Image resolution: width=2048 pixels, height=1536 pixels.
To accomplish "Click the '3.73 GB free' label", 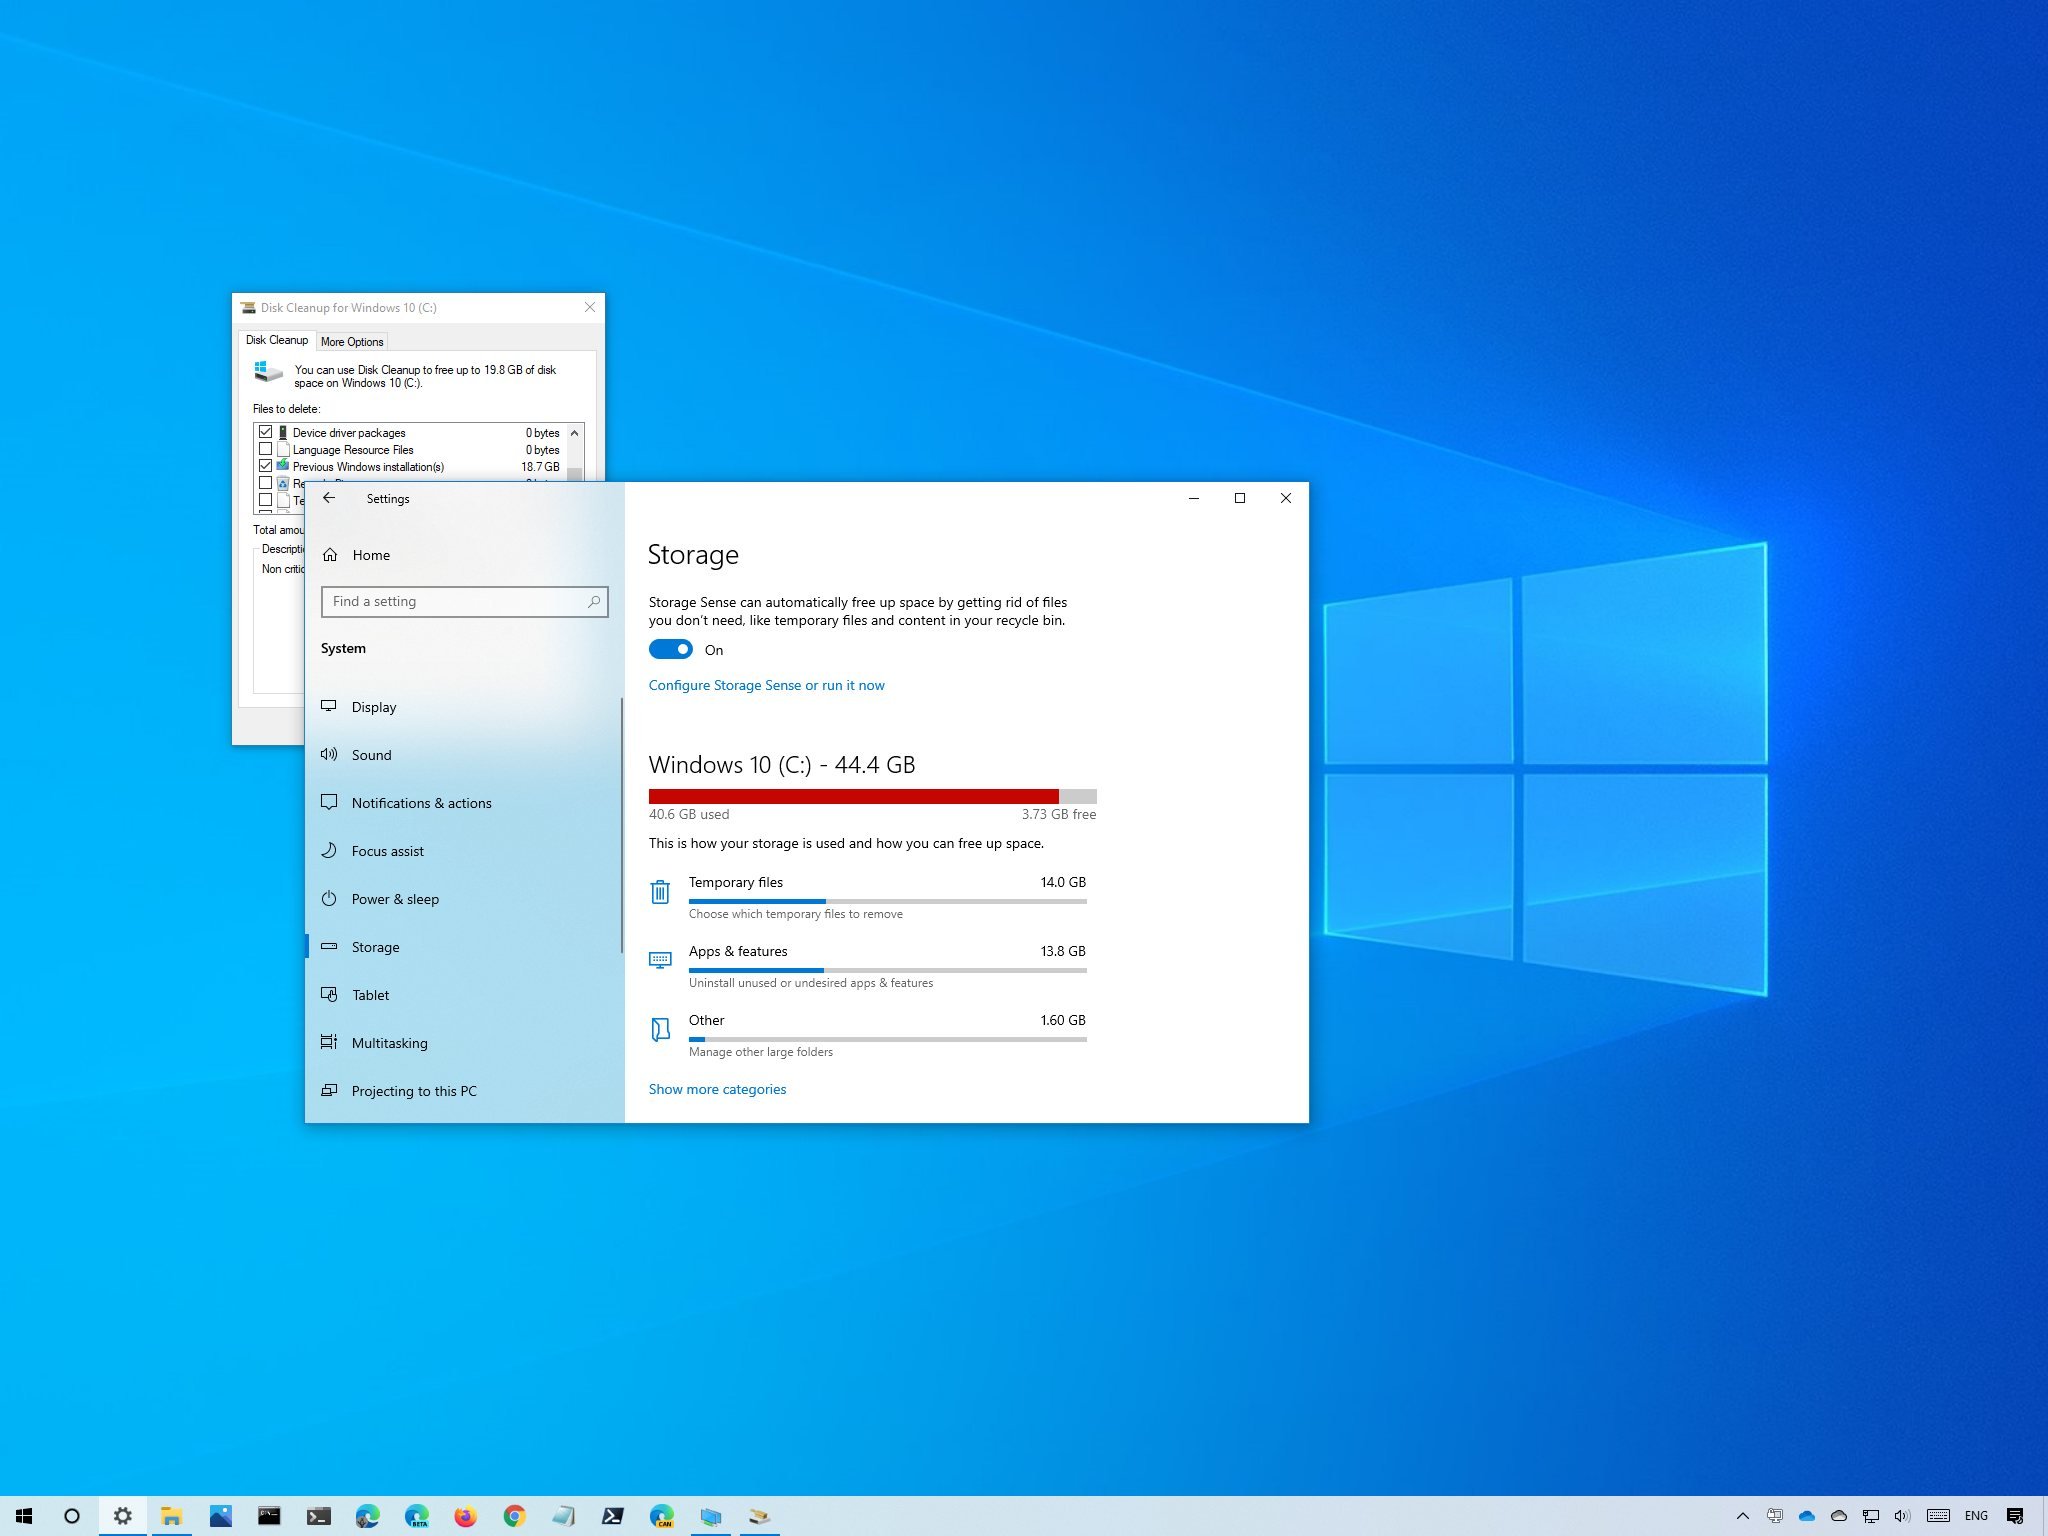I will [x=1058, y=814].
